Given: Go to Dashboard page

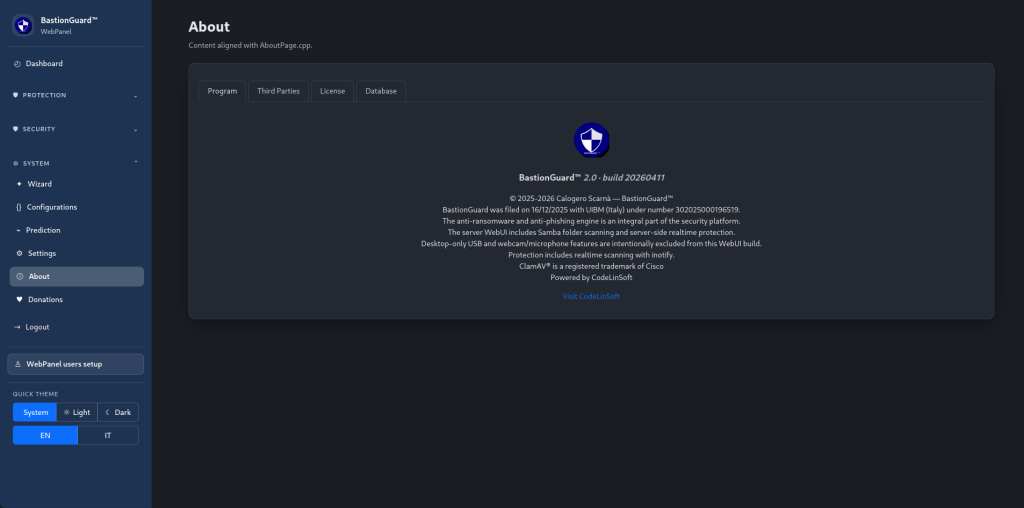Looking at the screenshot, I should coord(76,64).
